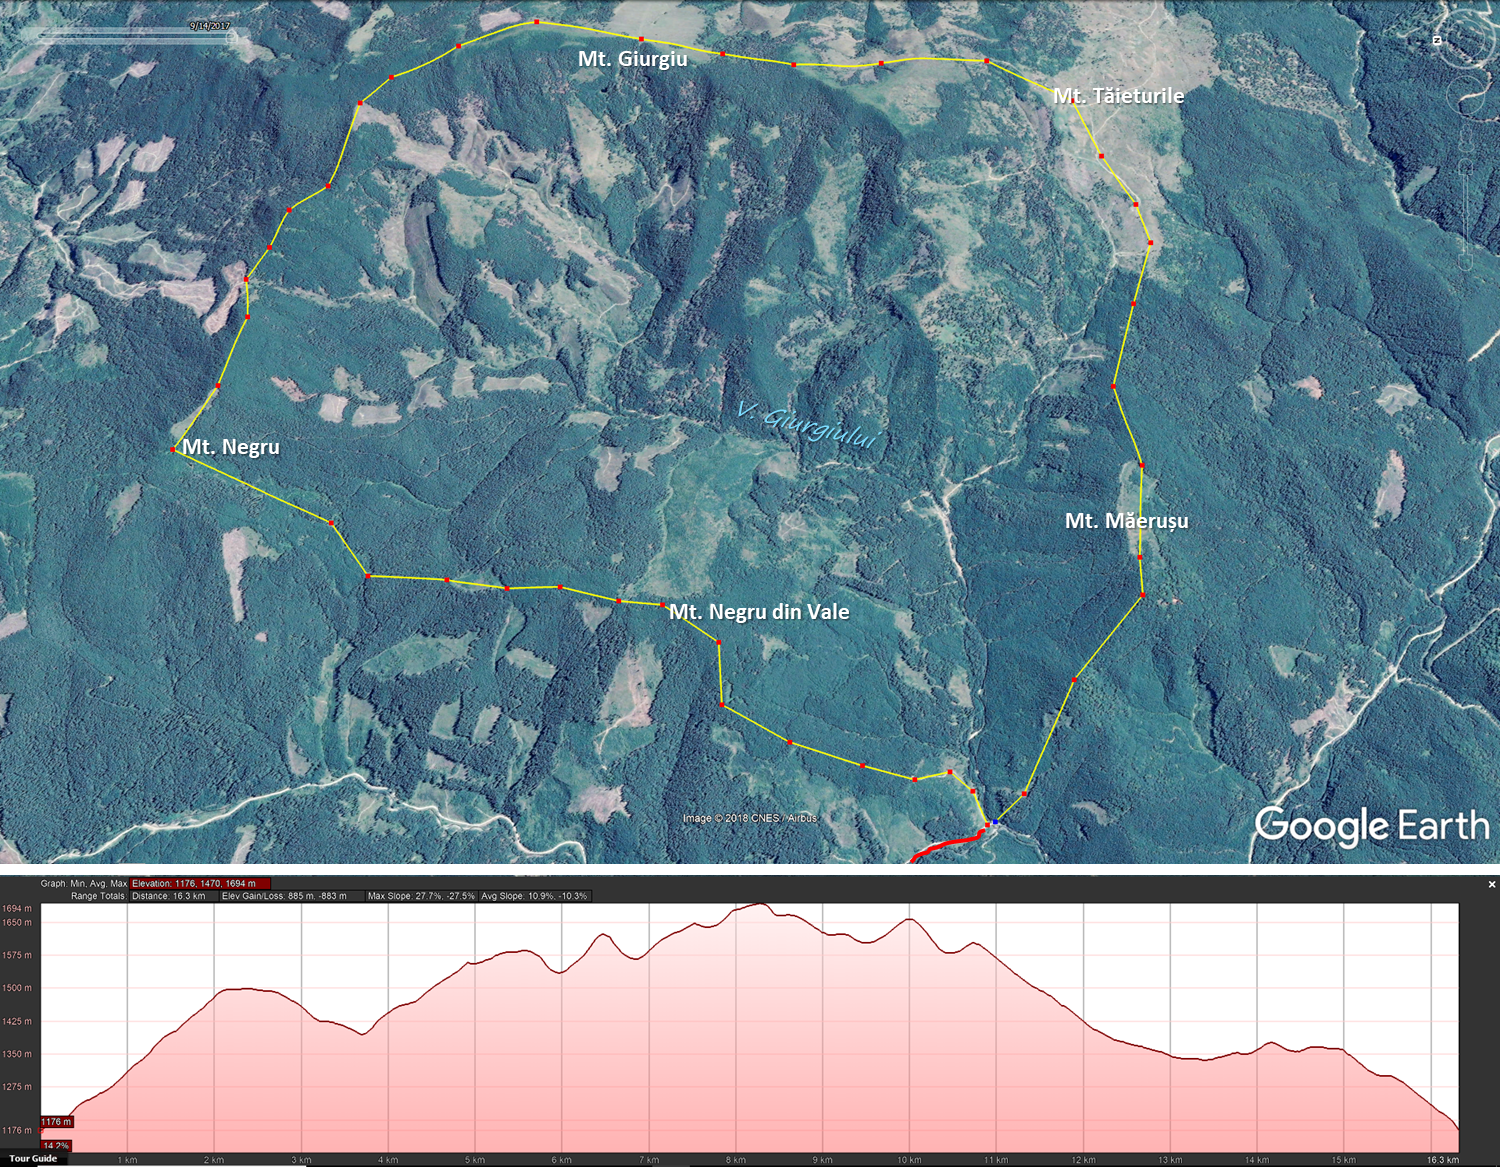This screenshot has width=1500, height=1167.
Task: Click the Mt. Tăieturile placemark label
Action: 1118,96
